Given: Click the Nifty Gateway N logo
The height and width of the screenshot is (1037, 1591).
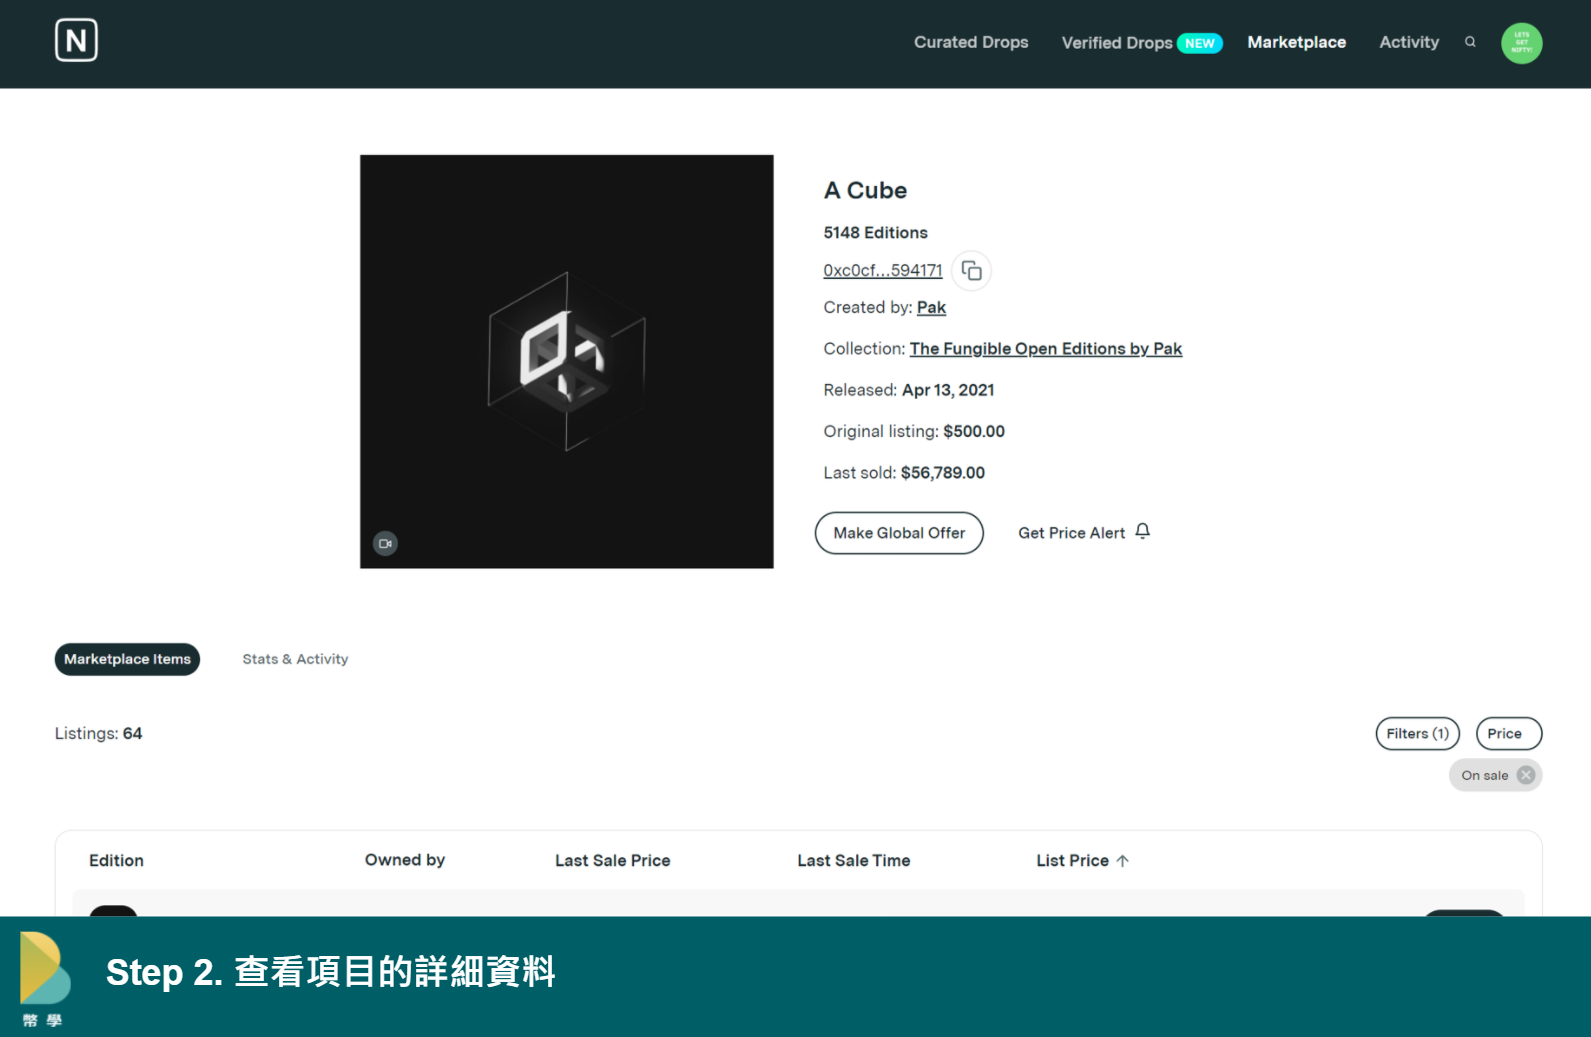Looking at the screenshot, I should 76,41.
